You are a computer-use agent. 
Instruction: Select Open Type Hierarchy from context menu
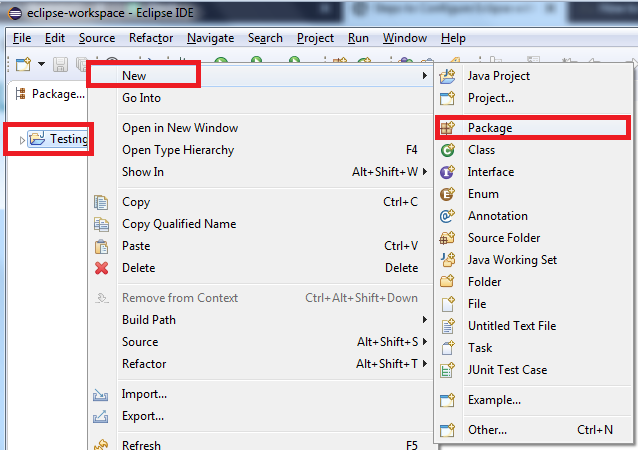point(178,150)
